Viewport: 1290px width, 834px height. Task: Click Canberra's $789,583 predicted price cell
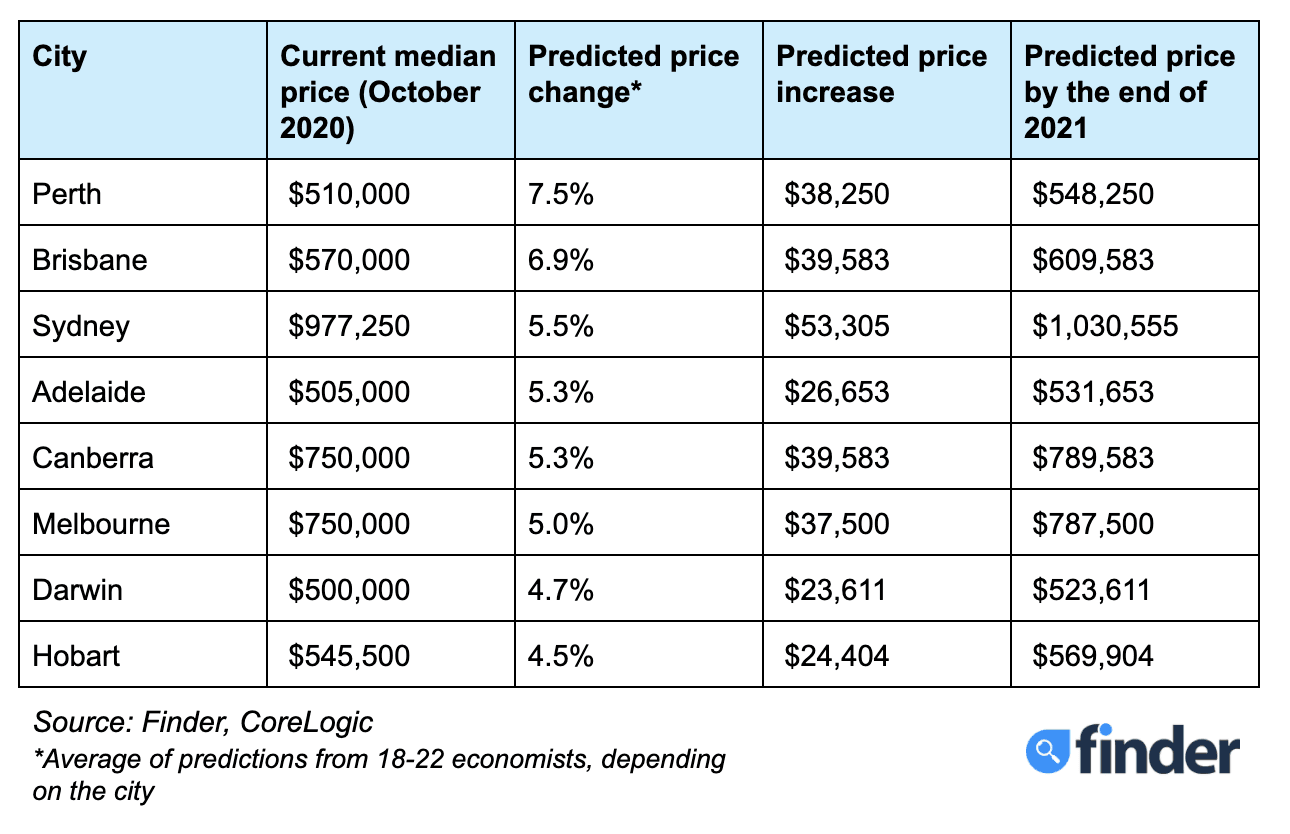tap(1093, 458)
